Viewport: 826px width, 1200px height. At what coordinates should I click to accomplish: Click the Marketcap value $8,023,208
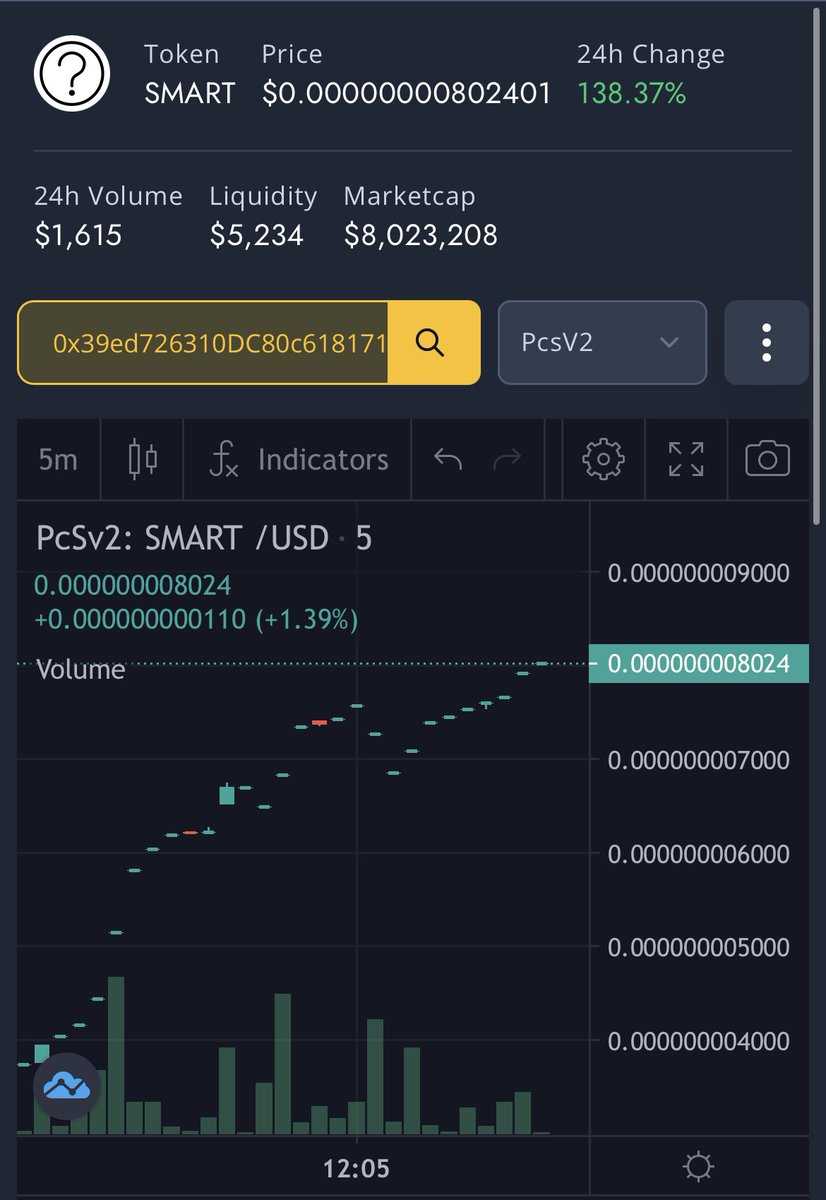pos(421,235)
